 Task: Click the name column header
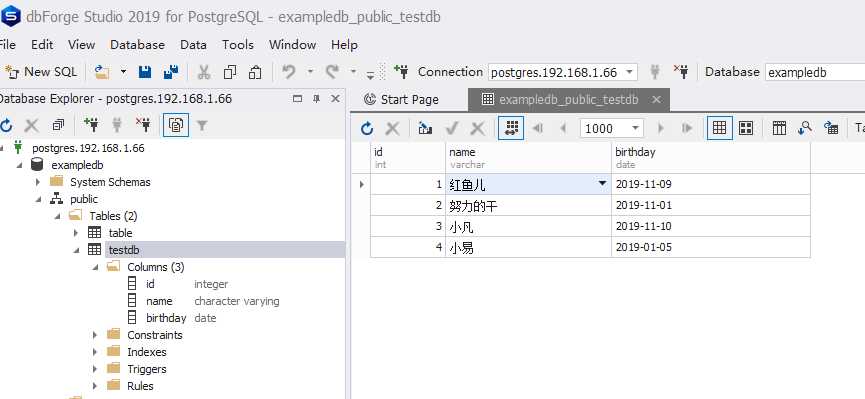pyautogui.click(x=528, y=157)
